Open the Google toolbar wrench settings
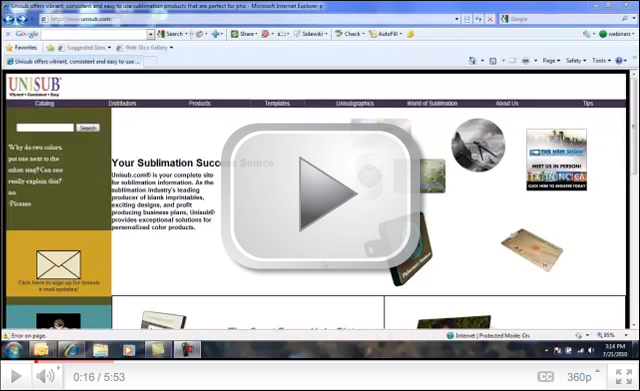Image resolution: width=640 pixels, height=391 pixels. point(587,34)
